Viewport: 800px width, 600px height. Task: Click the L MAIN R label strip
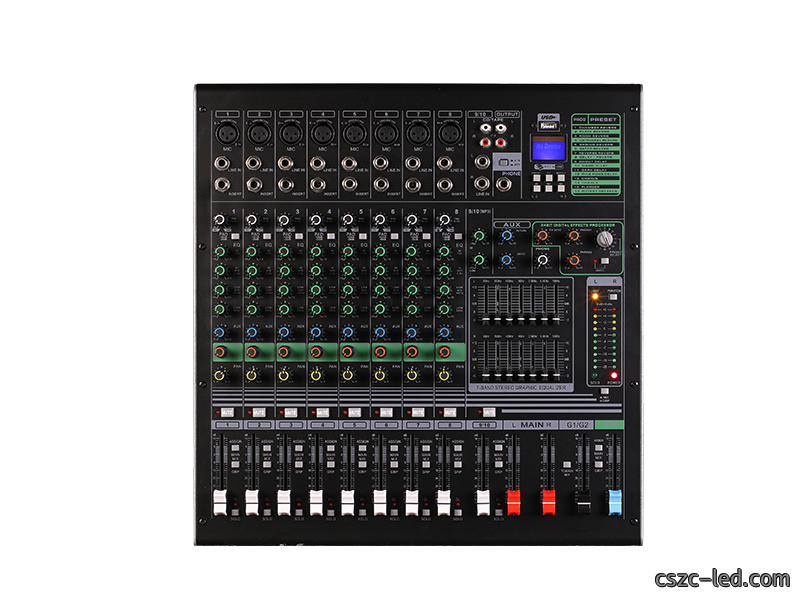(531, 424)
